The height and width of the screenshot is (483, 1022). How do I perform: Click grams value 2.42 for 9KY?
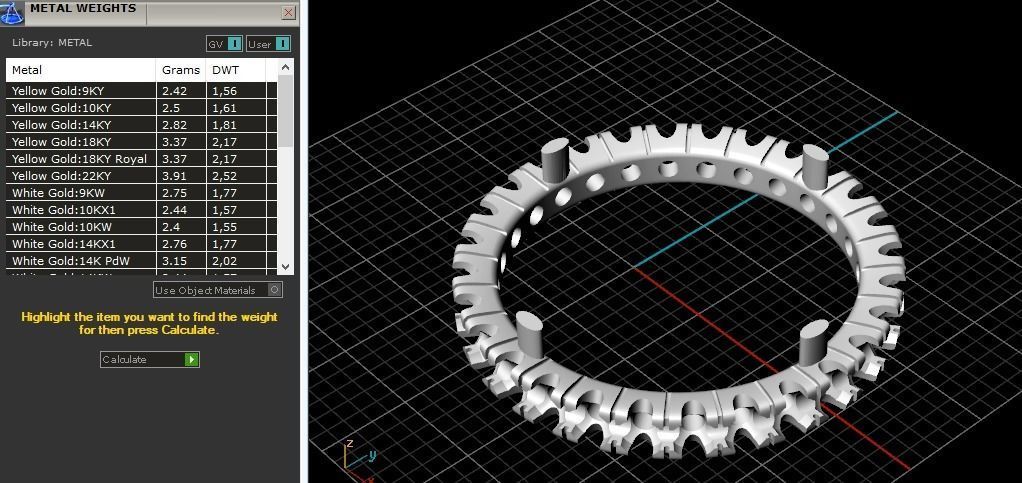[175, 91]
